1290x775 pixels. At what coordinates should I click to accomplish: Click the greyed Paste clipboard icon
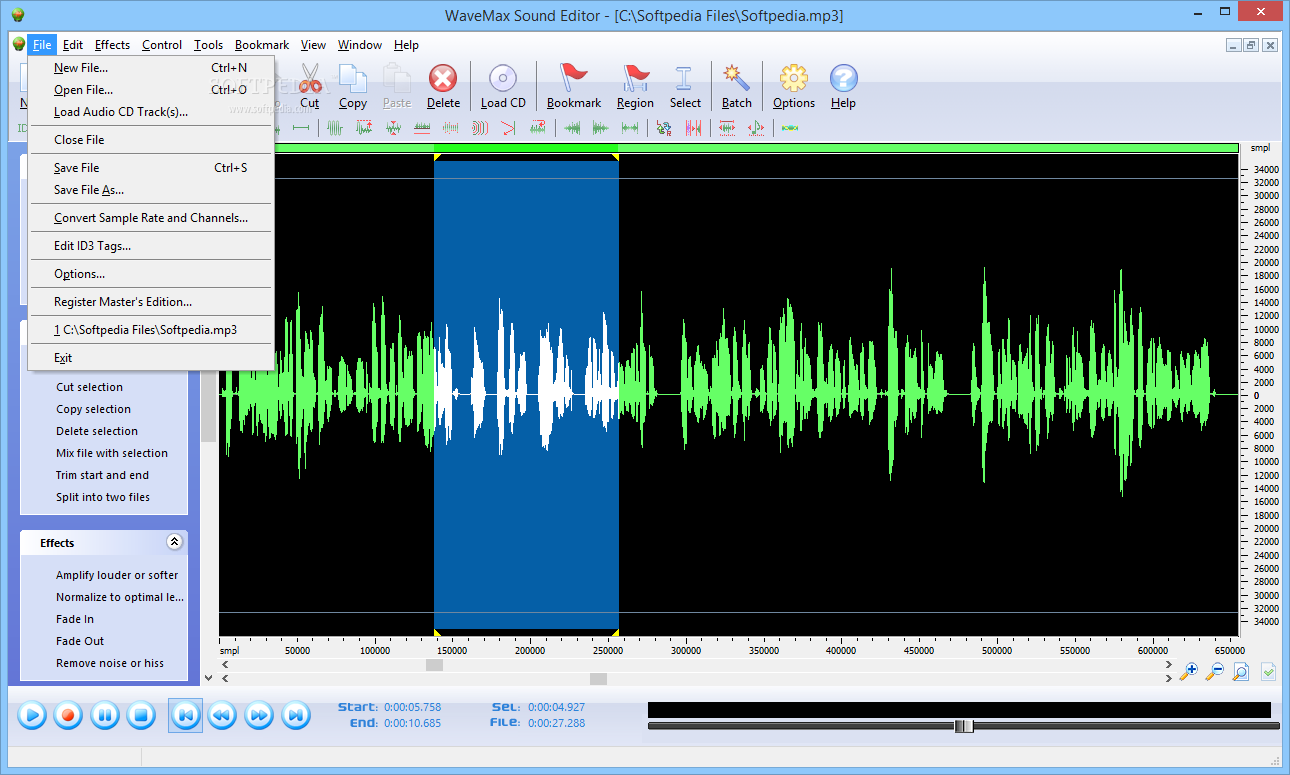coord(397,78)
